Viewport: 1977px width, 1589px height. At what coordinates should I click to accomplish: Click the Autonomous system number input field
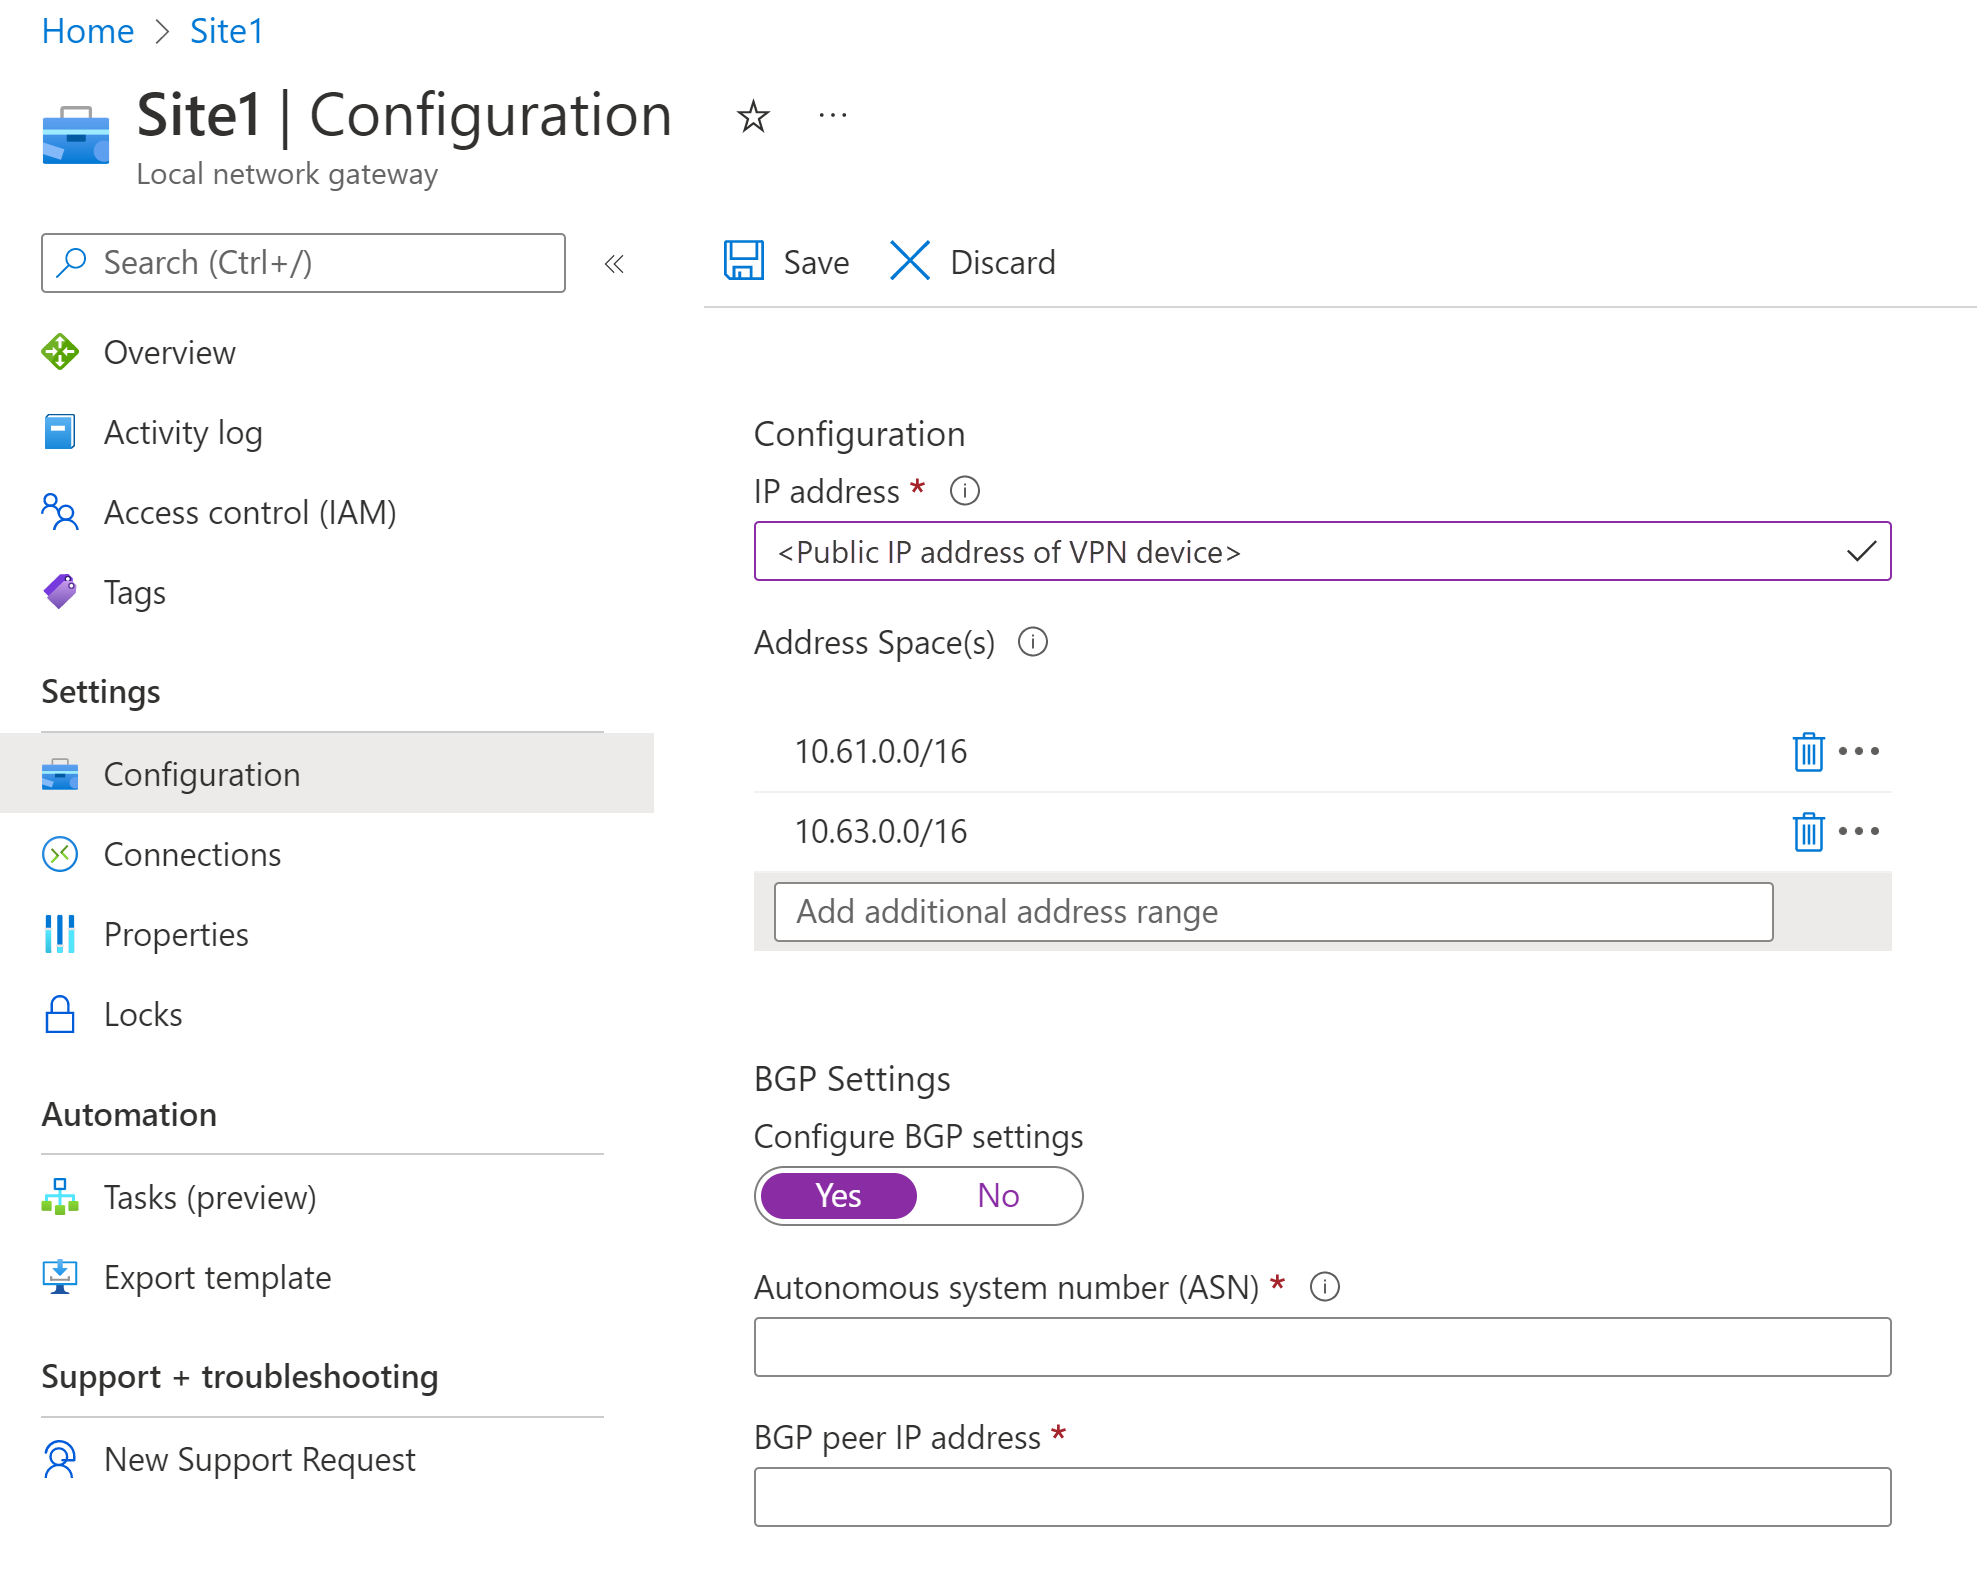pos(1321,1347)
